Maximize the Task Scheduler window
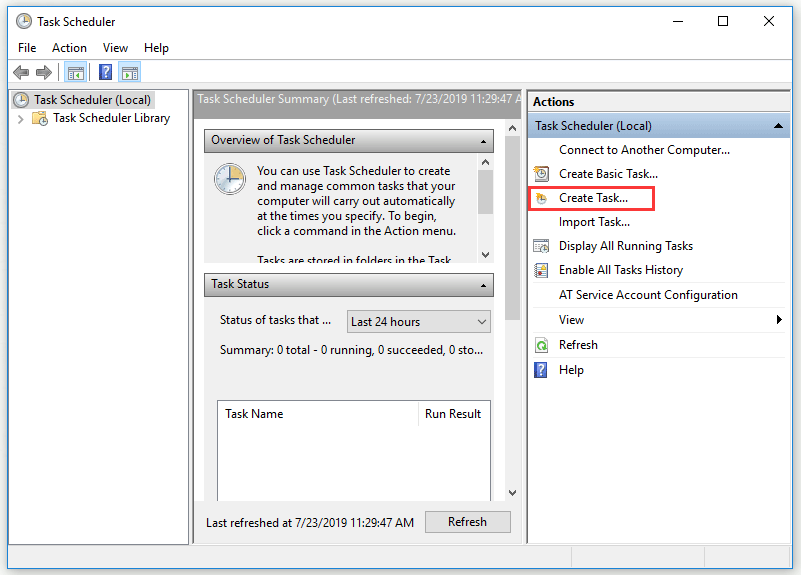Viewport: 801px width, 575px height. (x=723, y=21)
